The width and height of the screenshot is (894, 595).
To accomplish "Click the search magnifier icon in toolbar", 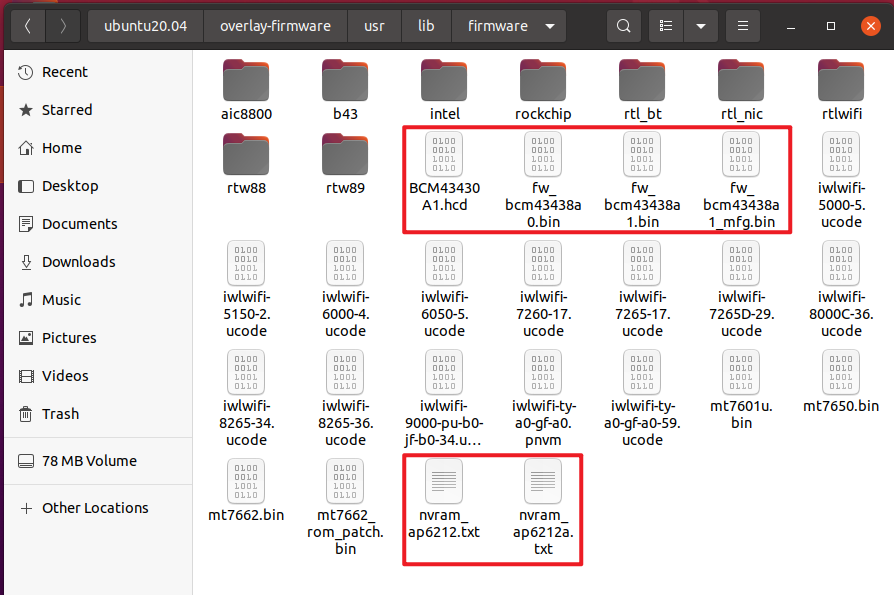I will pos(624,26).
